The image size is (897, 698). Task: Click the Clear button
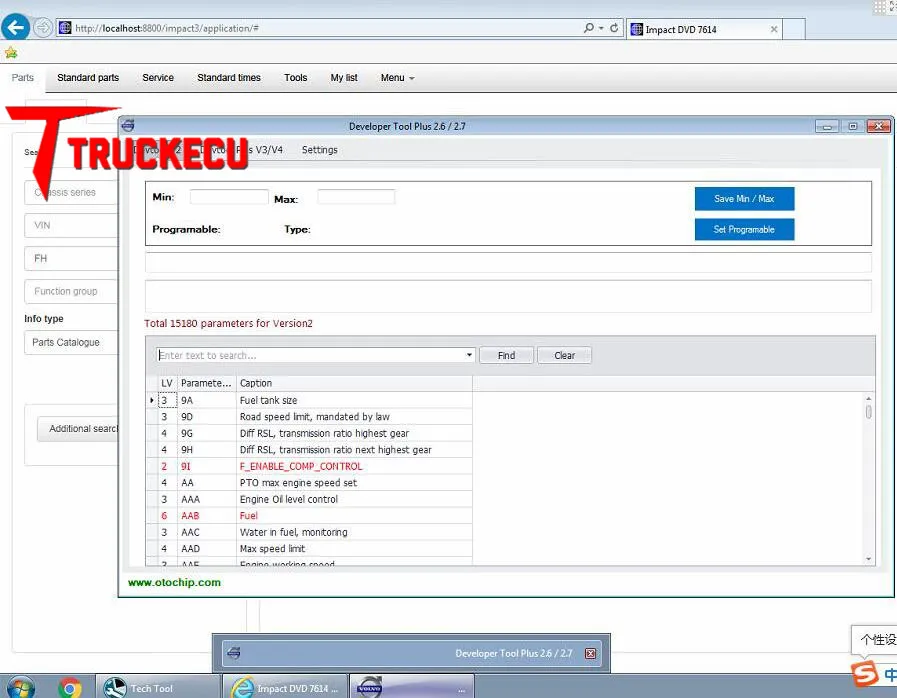564,355
